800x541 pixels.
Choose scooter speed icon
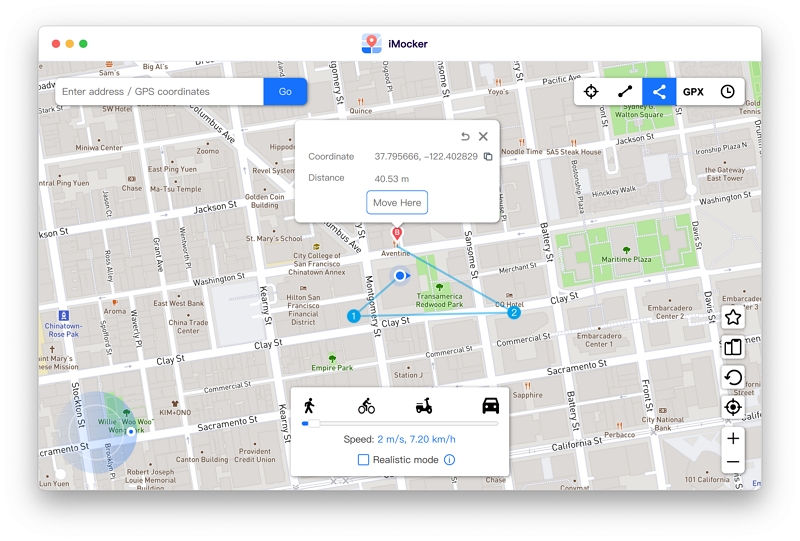[424, 406]
